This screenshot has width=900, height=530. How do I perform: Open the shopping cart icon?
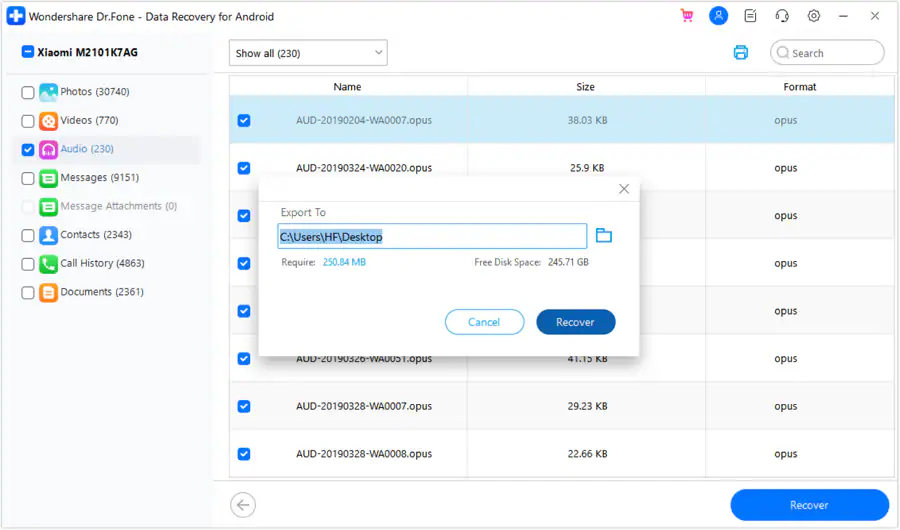pyautogui.click(x=686, y=16)
